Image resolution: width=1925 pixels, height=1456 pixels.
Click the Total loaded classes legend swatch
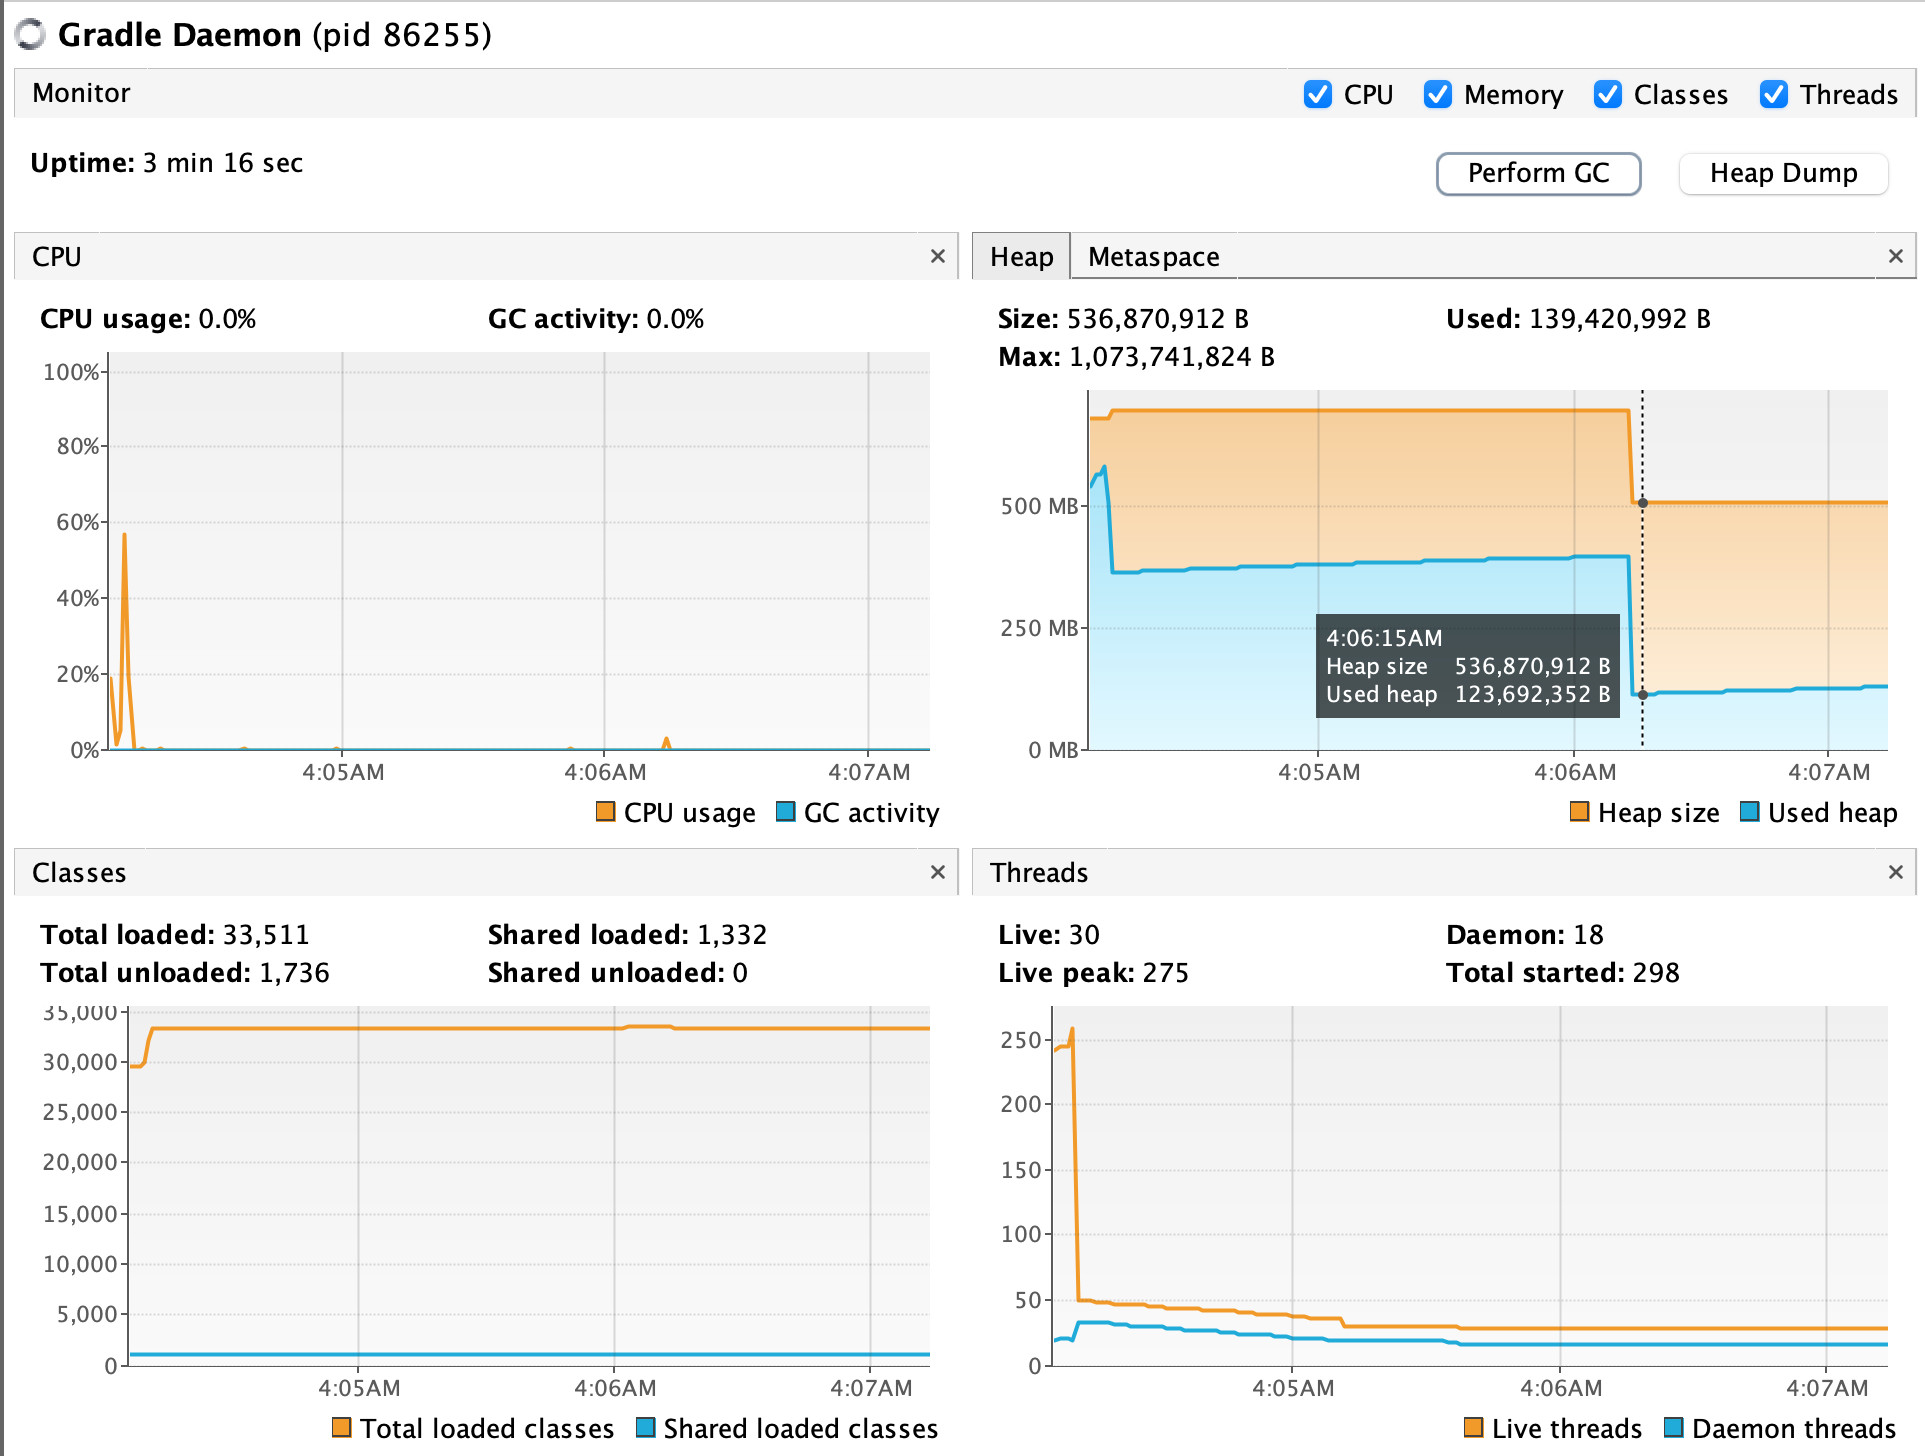click(341, 1427)
